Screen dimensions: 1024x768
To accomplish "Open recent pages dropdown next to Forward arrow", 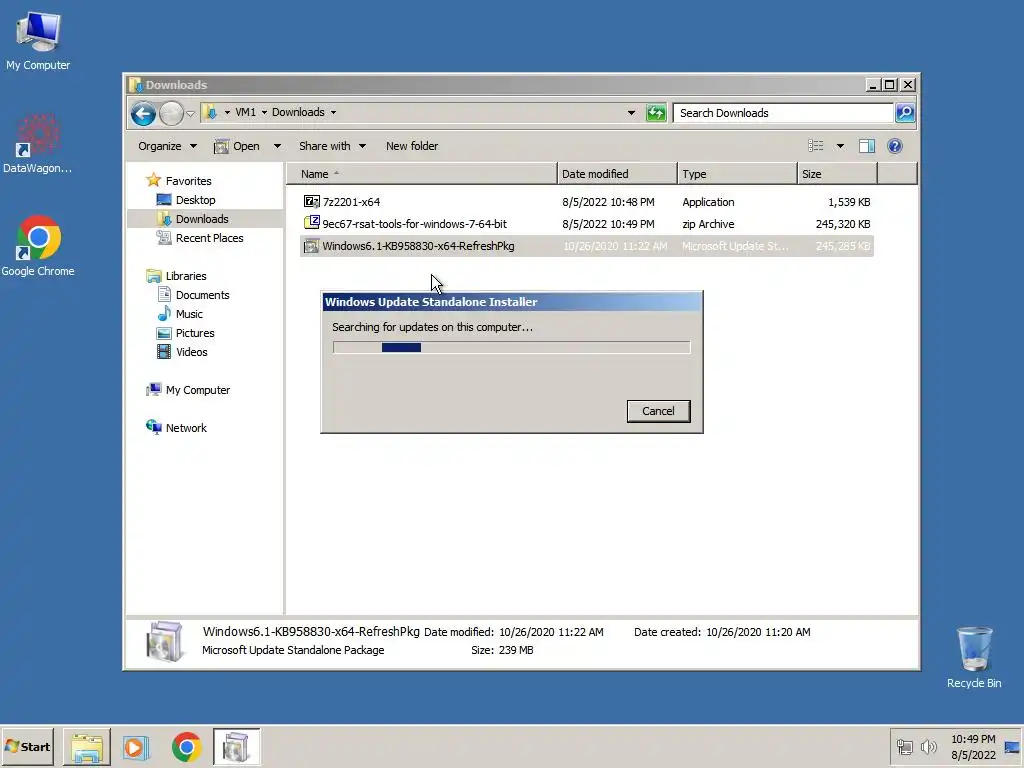I will click(190, 114).
